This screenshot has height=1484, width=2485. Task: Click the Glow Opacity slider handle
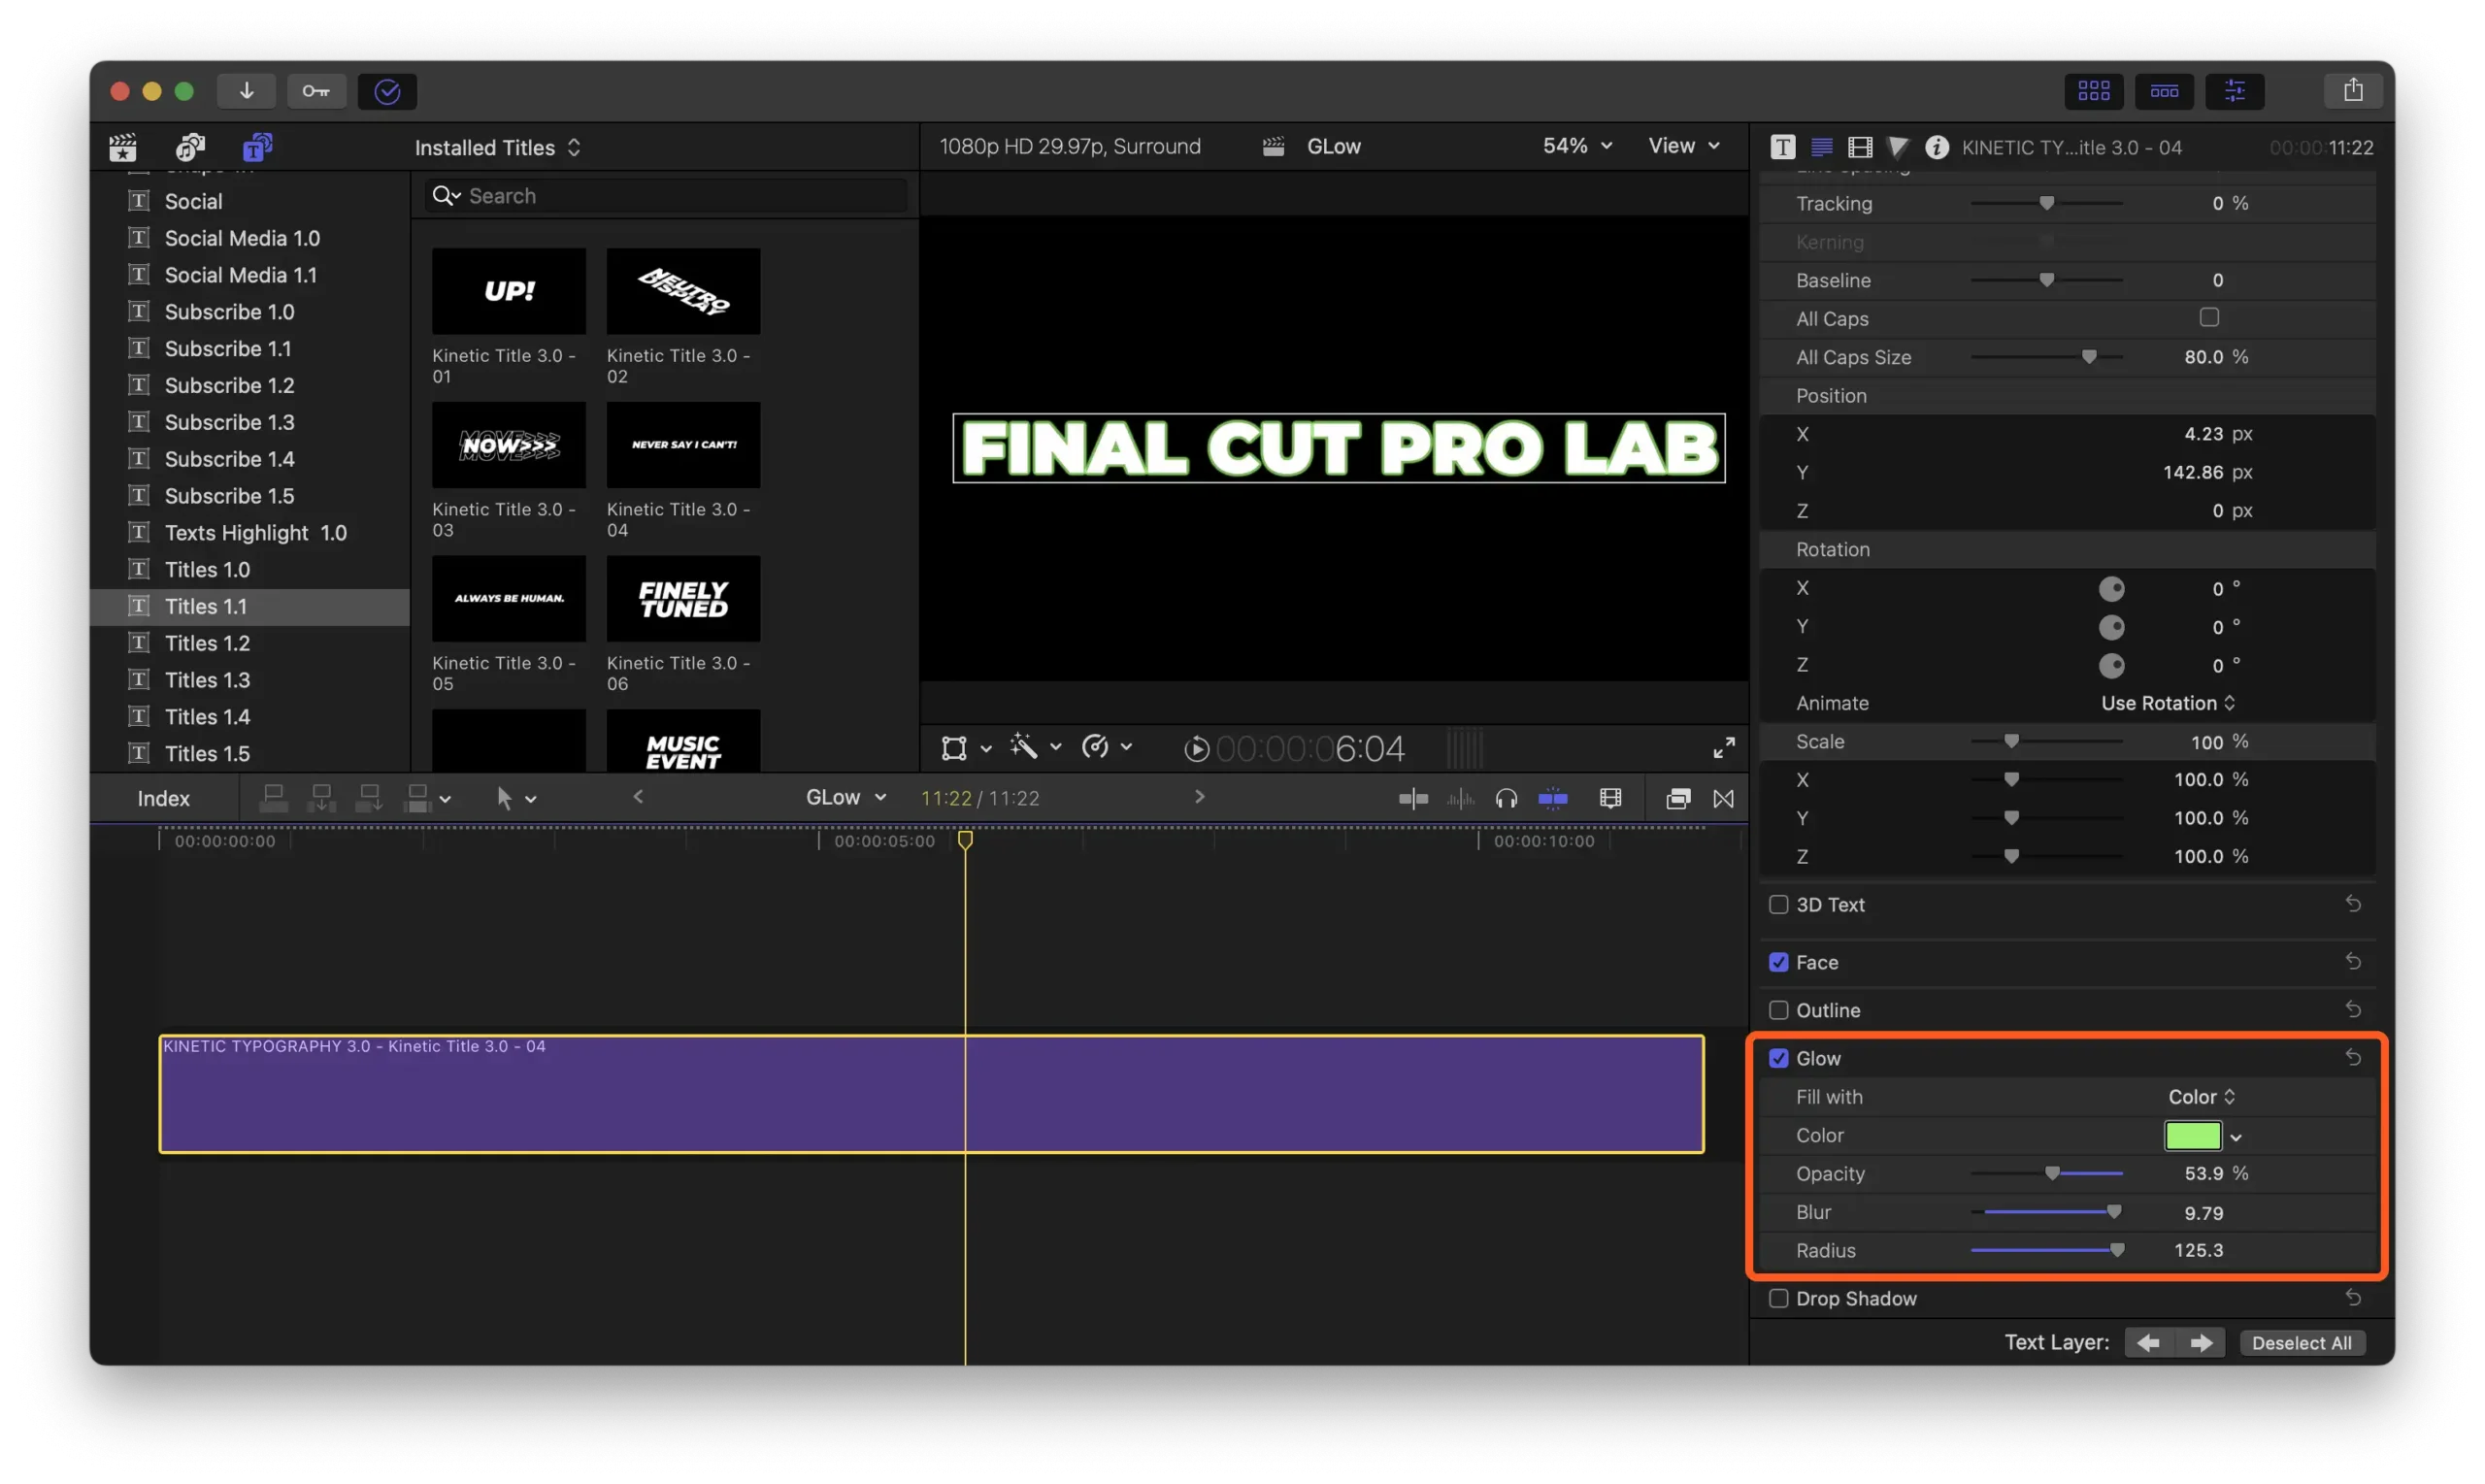[2052, 1173]
